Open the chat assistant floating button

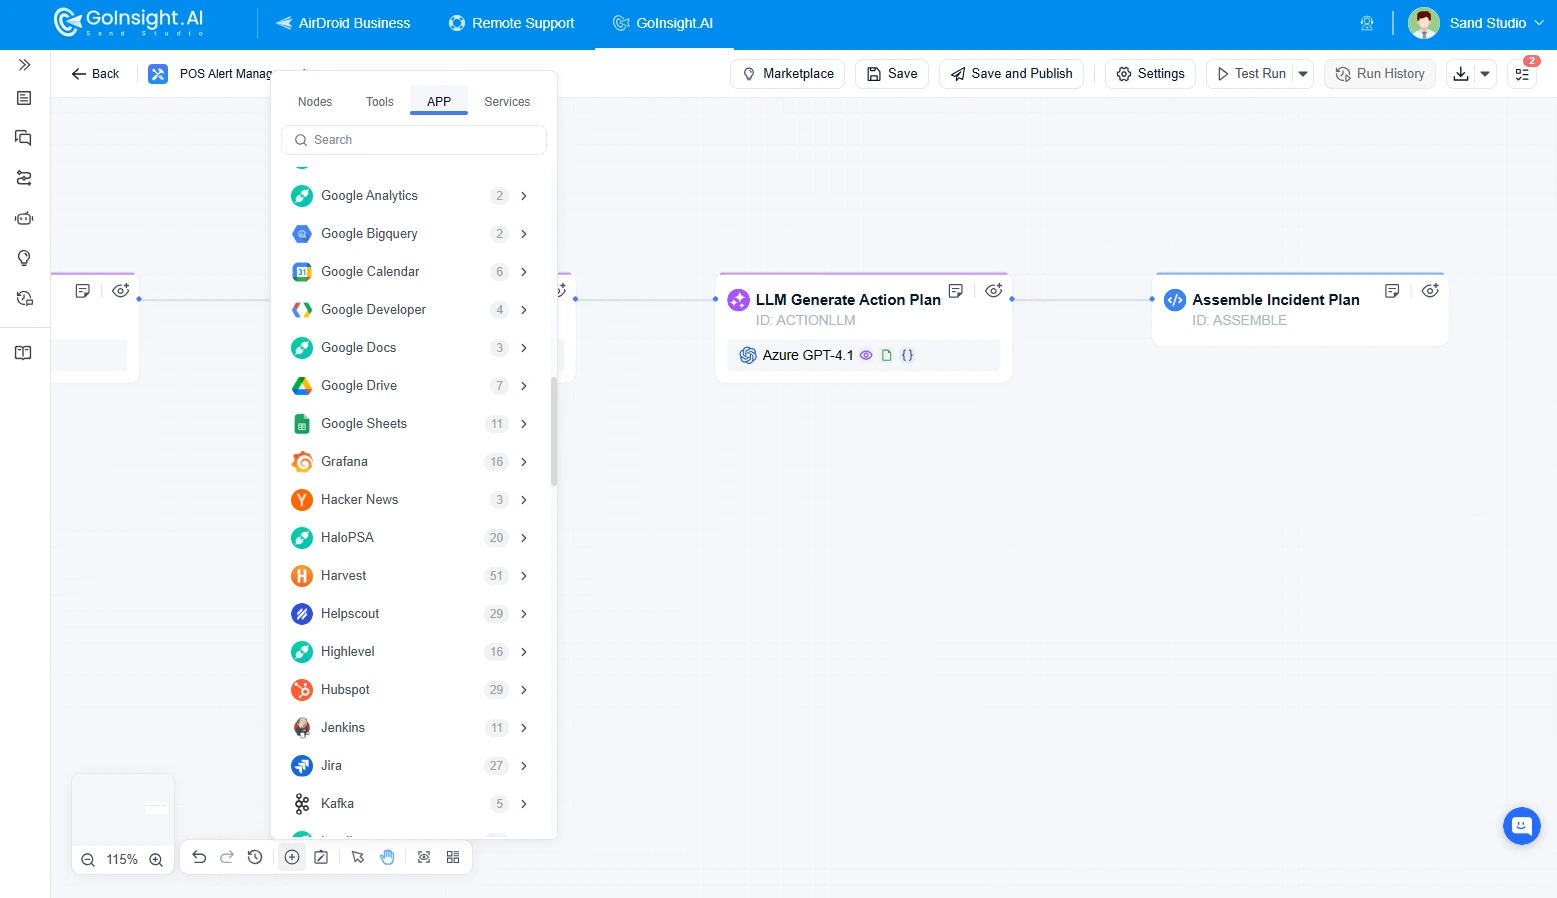point(1521,826)
